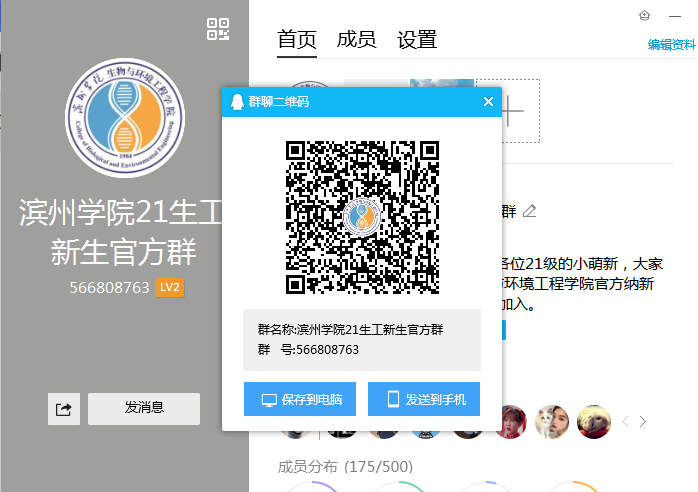
Task: Click the skin icon in title bar
Action: (644, 15)
